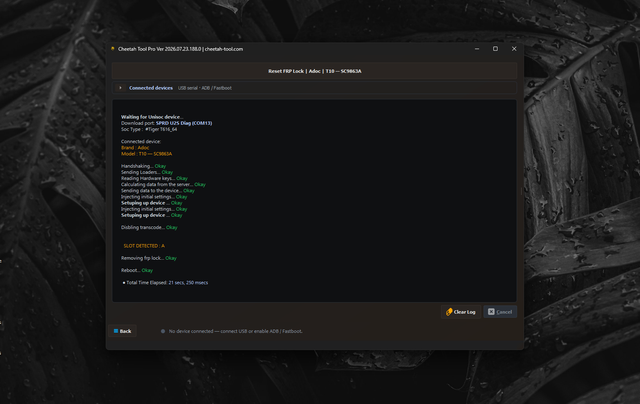Screen dimensions: 640x404
Task: Click the broom icon on Clear Log
Action: (449, 312)
